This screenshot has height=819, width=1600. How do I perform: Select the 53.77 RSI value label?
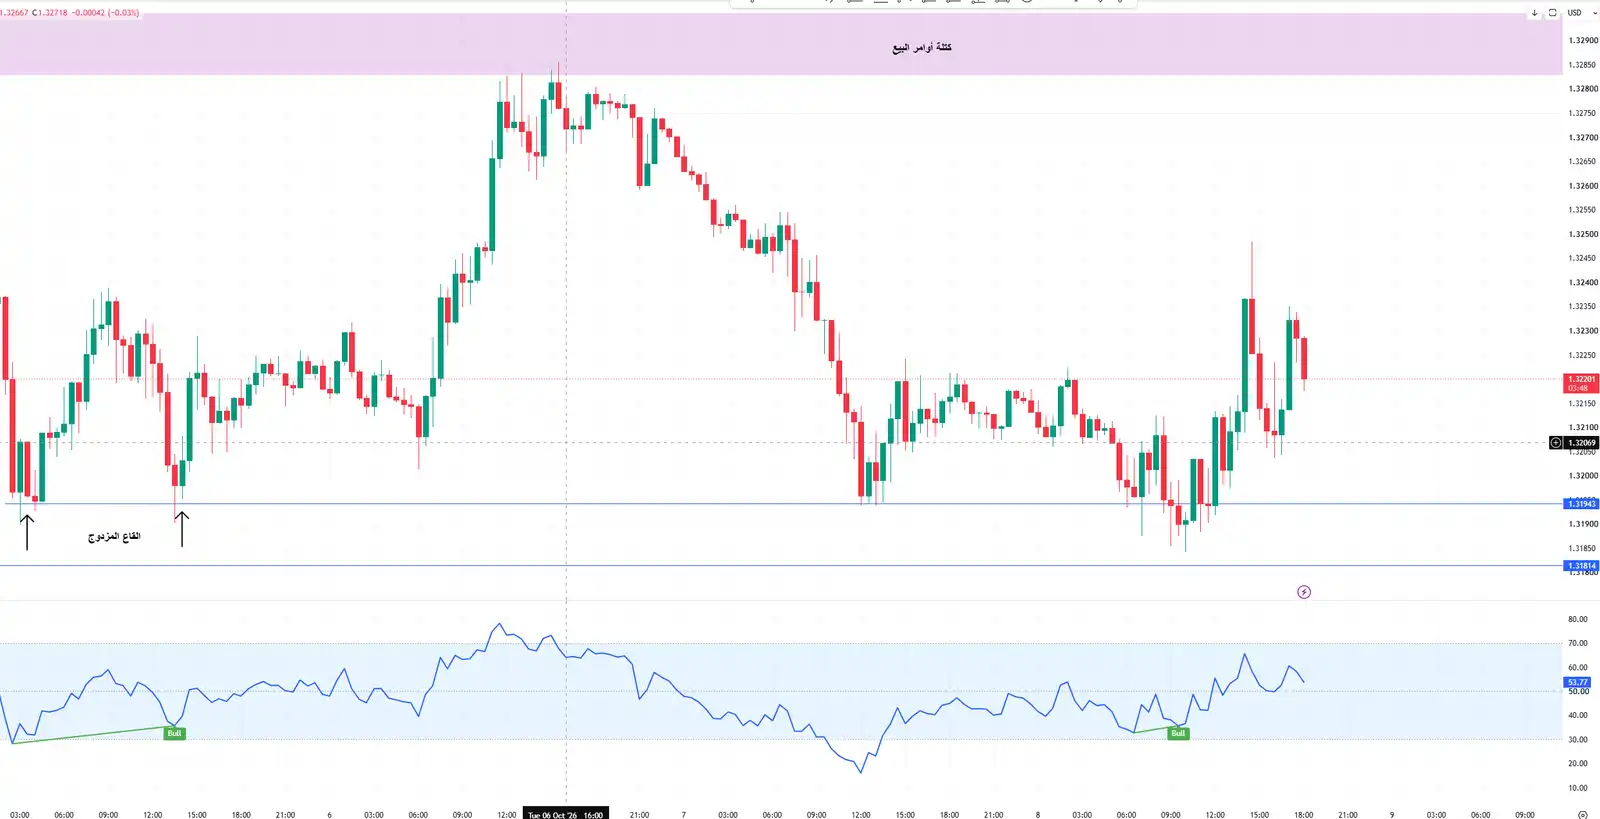[x=1577, y=682]
